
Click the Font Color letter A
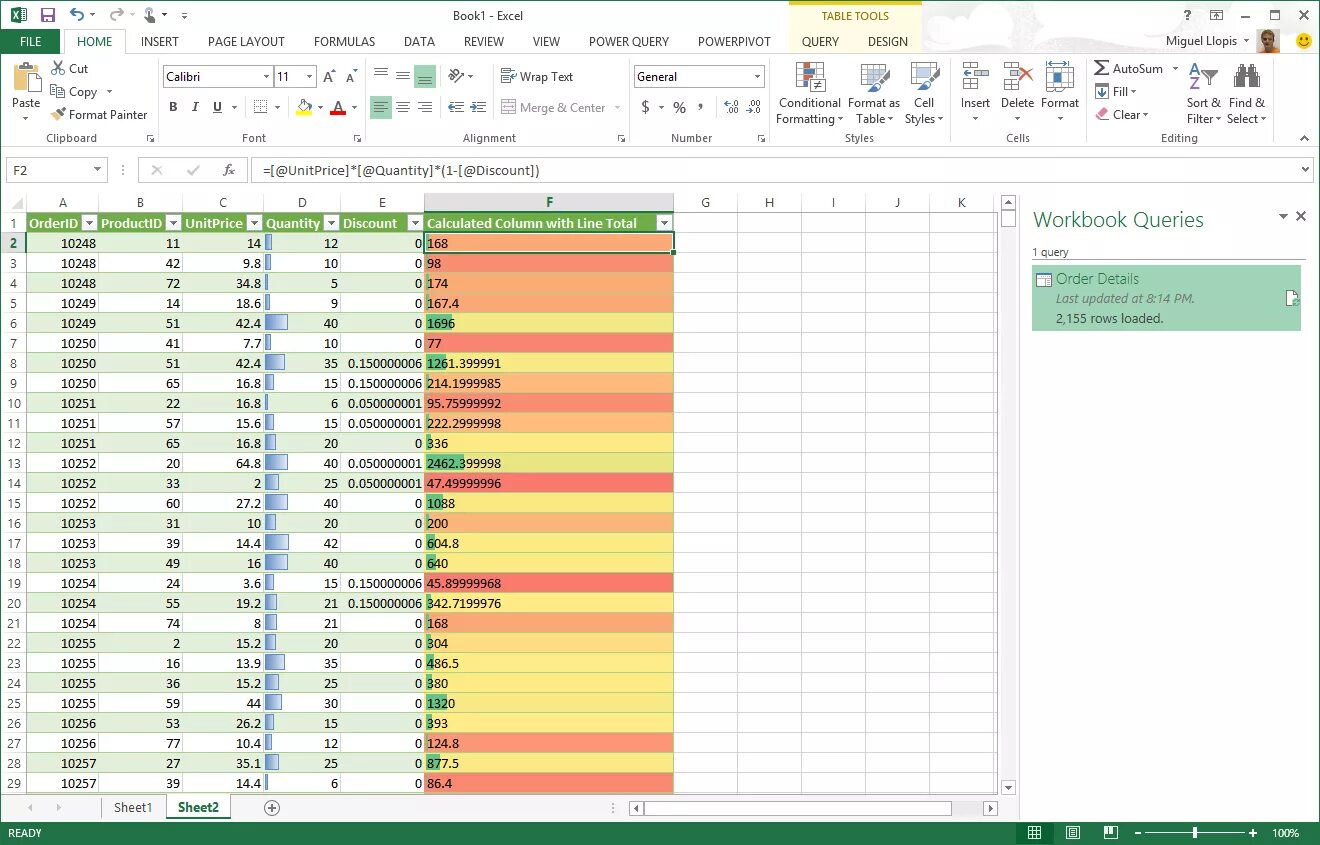pyautogui.click(x=338, y=107)
